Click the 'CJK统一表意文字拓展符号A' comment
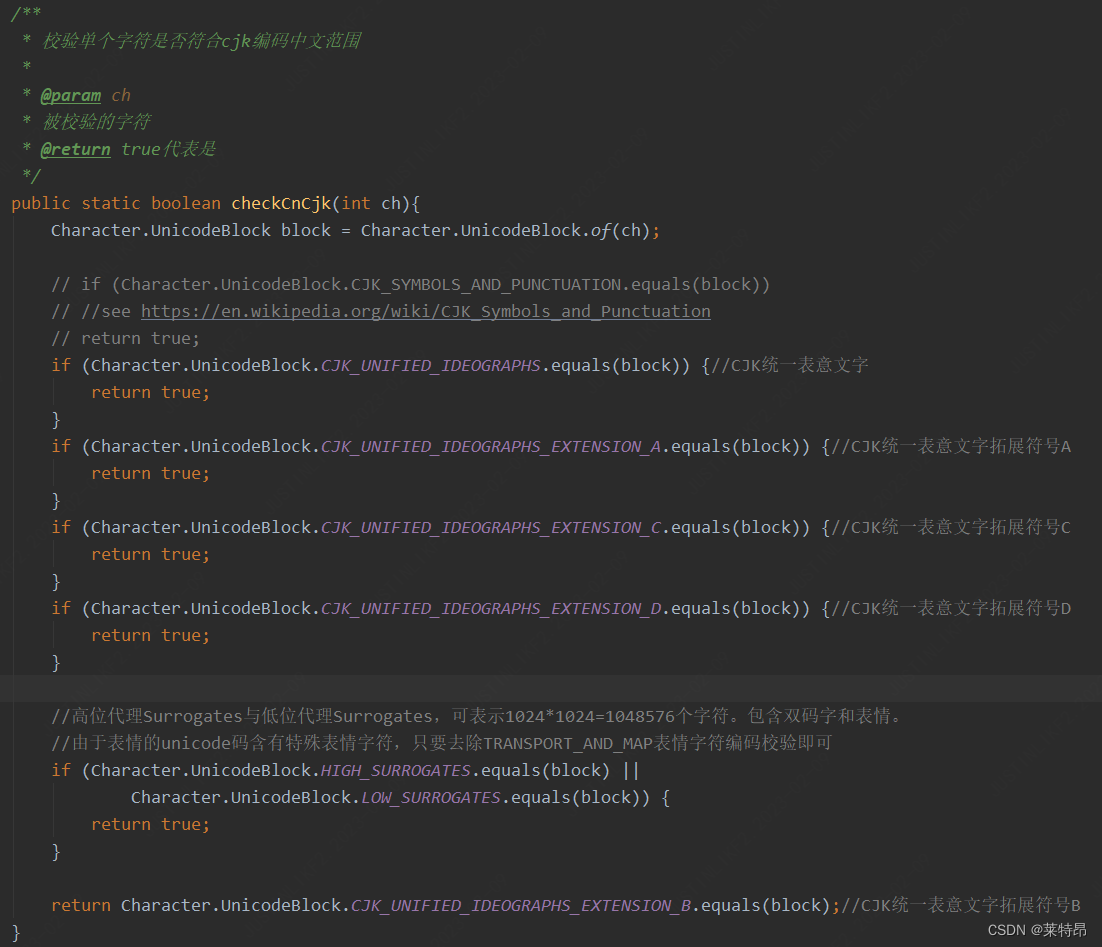The image size is (1102, 947). (951, 446)
